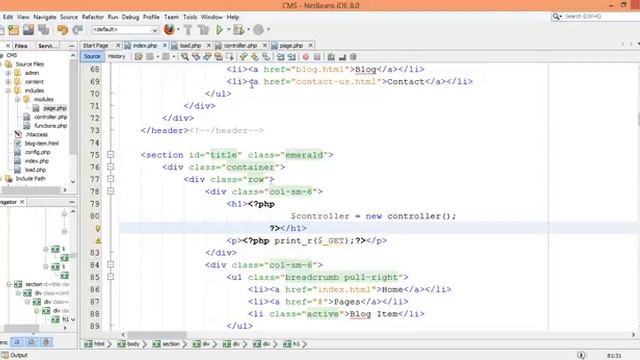Viewport: 640px width, 360px height.
Task: Click the Debug Project icon
Action: point(239,29)
